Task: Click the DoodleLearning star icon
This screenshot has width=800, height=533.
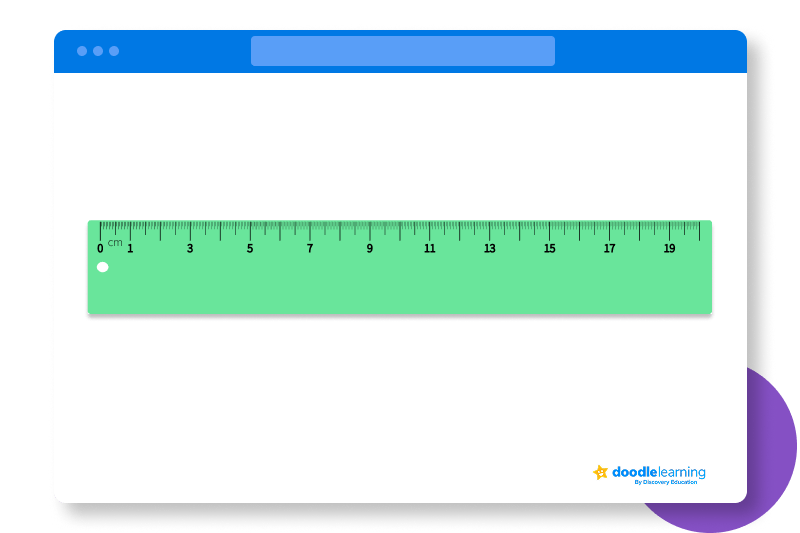Action: 600,472
